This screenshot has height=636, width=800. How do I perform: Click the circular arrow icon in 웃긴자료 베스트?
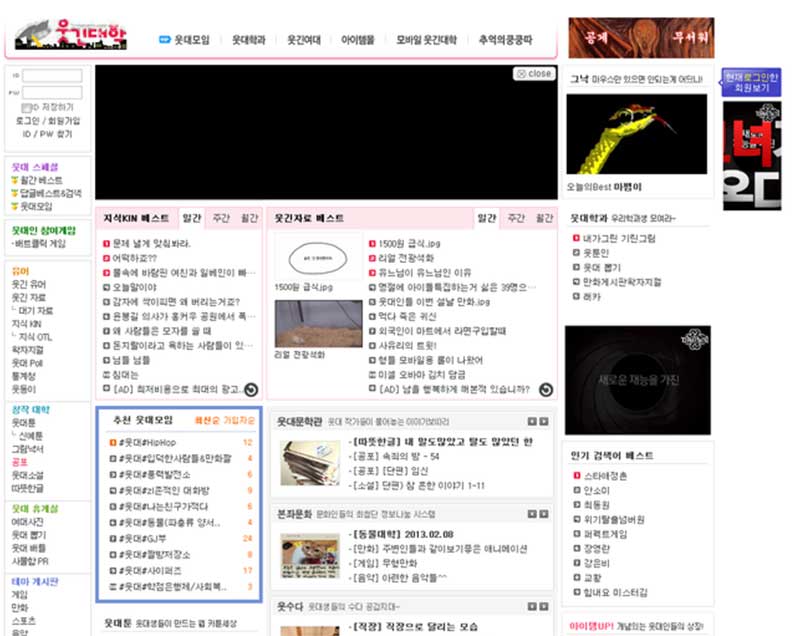tap(546, 389)
